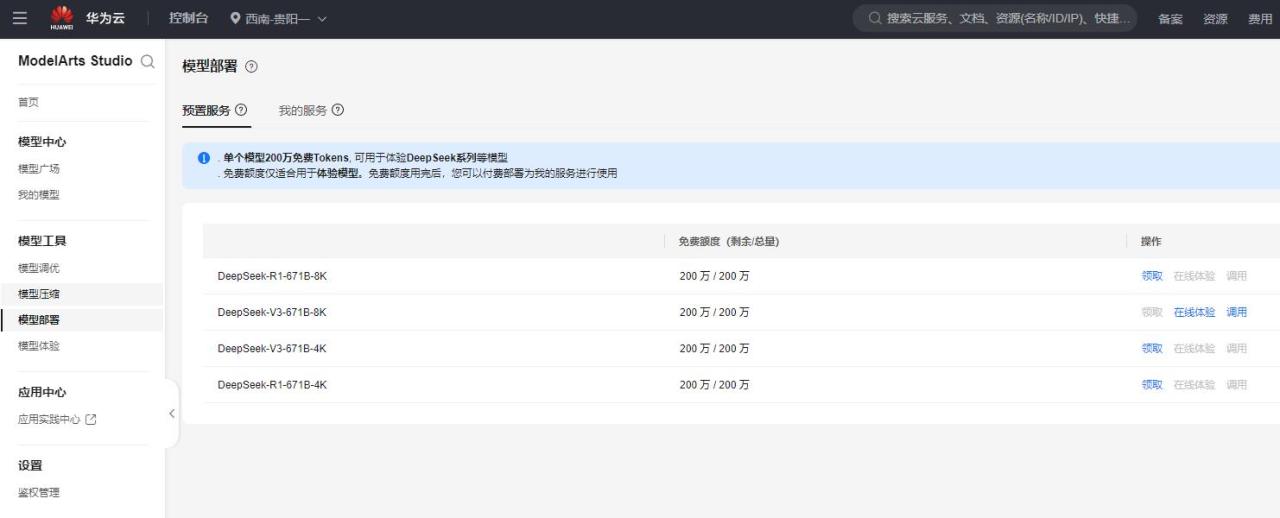This screenshot has height=518, width=1280.
Task: Click the ModelArts Studio search icon
Action: tap(148, 62)
